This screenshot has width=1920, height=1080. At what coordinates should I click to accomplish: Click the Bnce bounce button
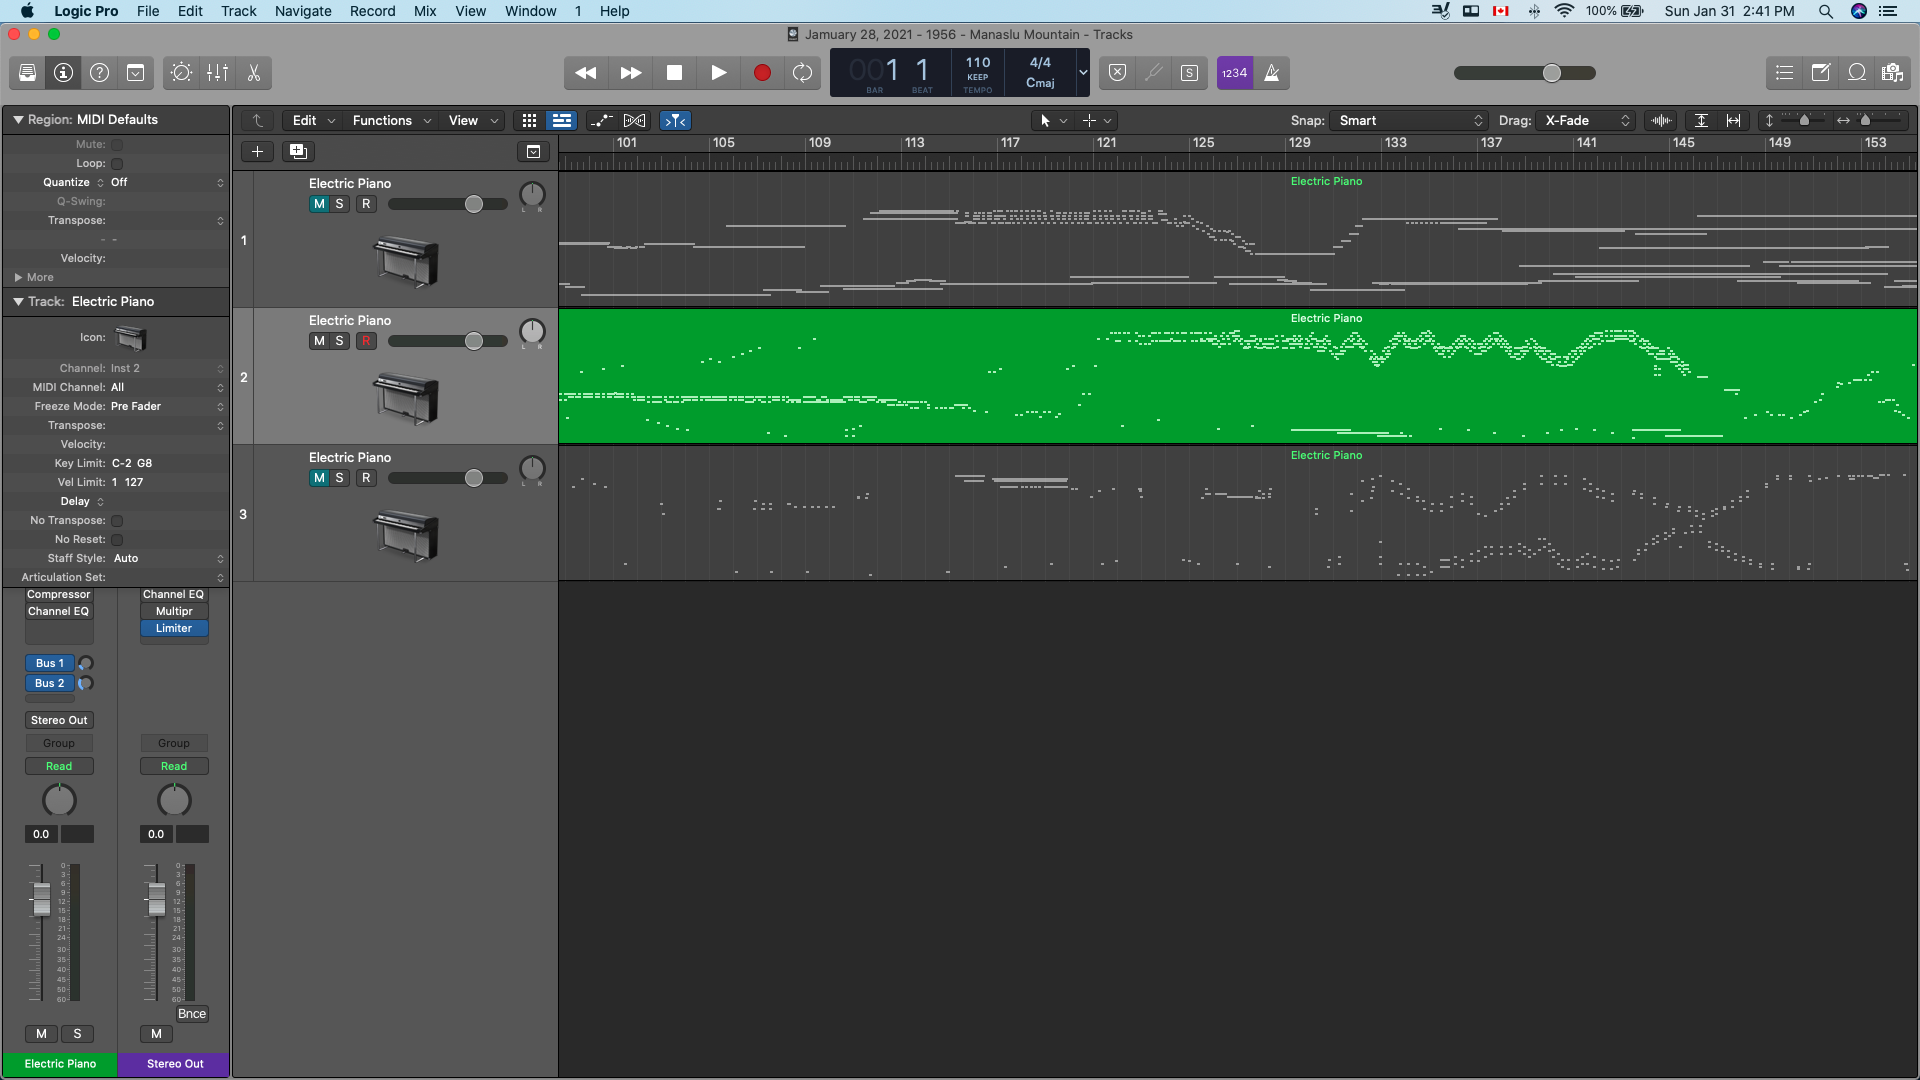[x=192, y=1014]
